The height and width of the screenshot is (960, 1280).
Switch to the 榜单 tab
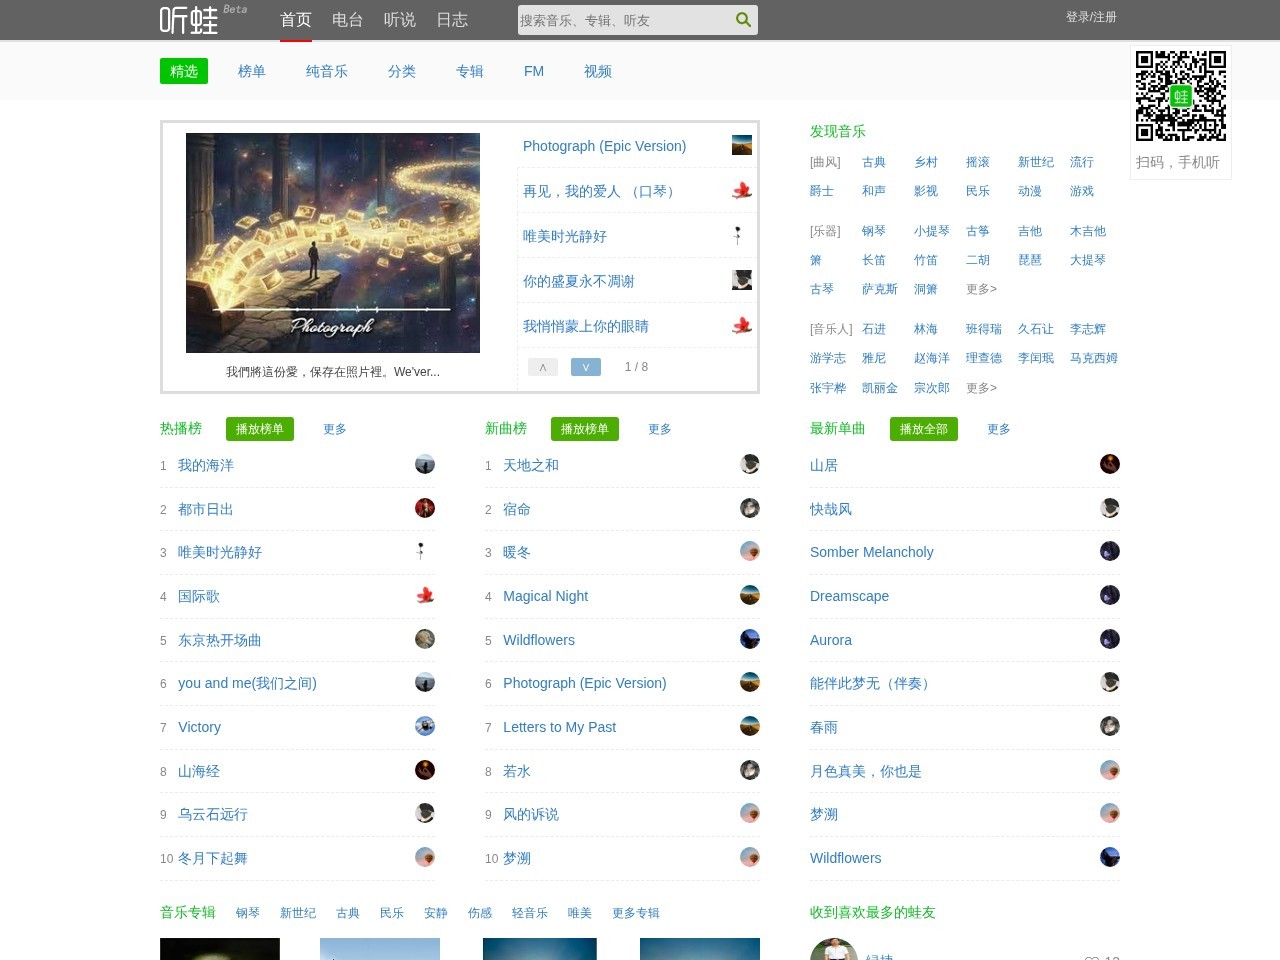click(x=252, y=71)
